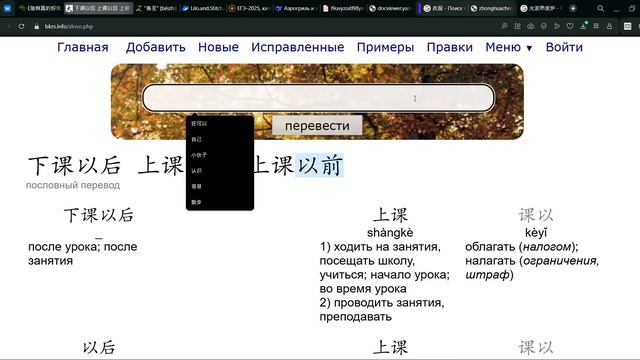Open the VK pinned tab icon

tap(7, 8)
